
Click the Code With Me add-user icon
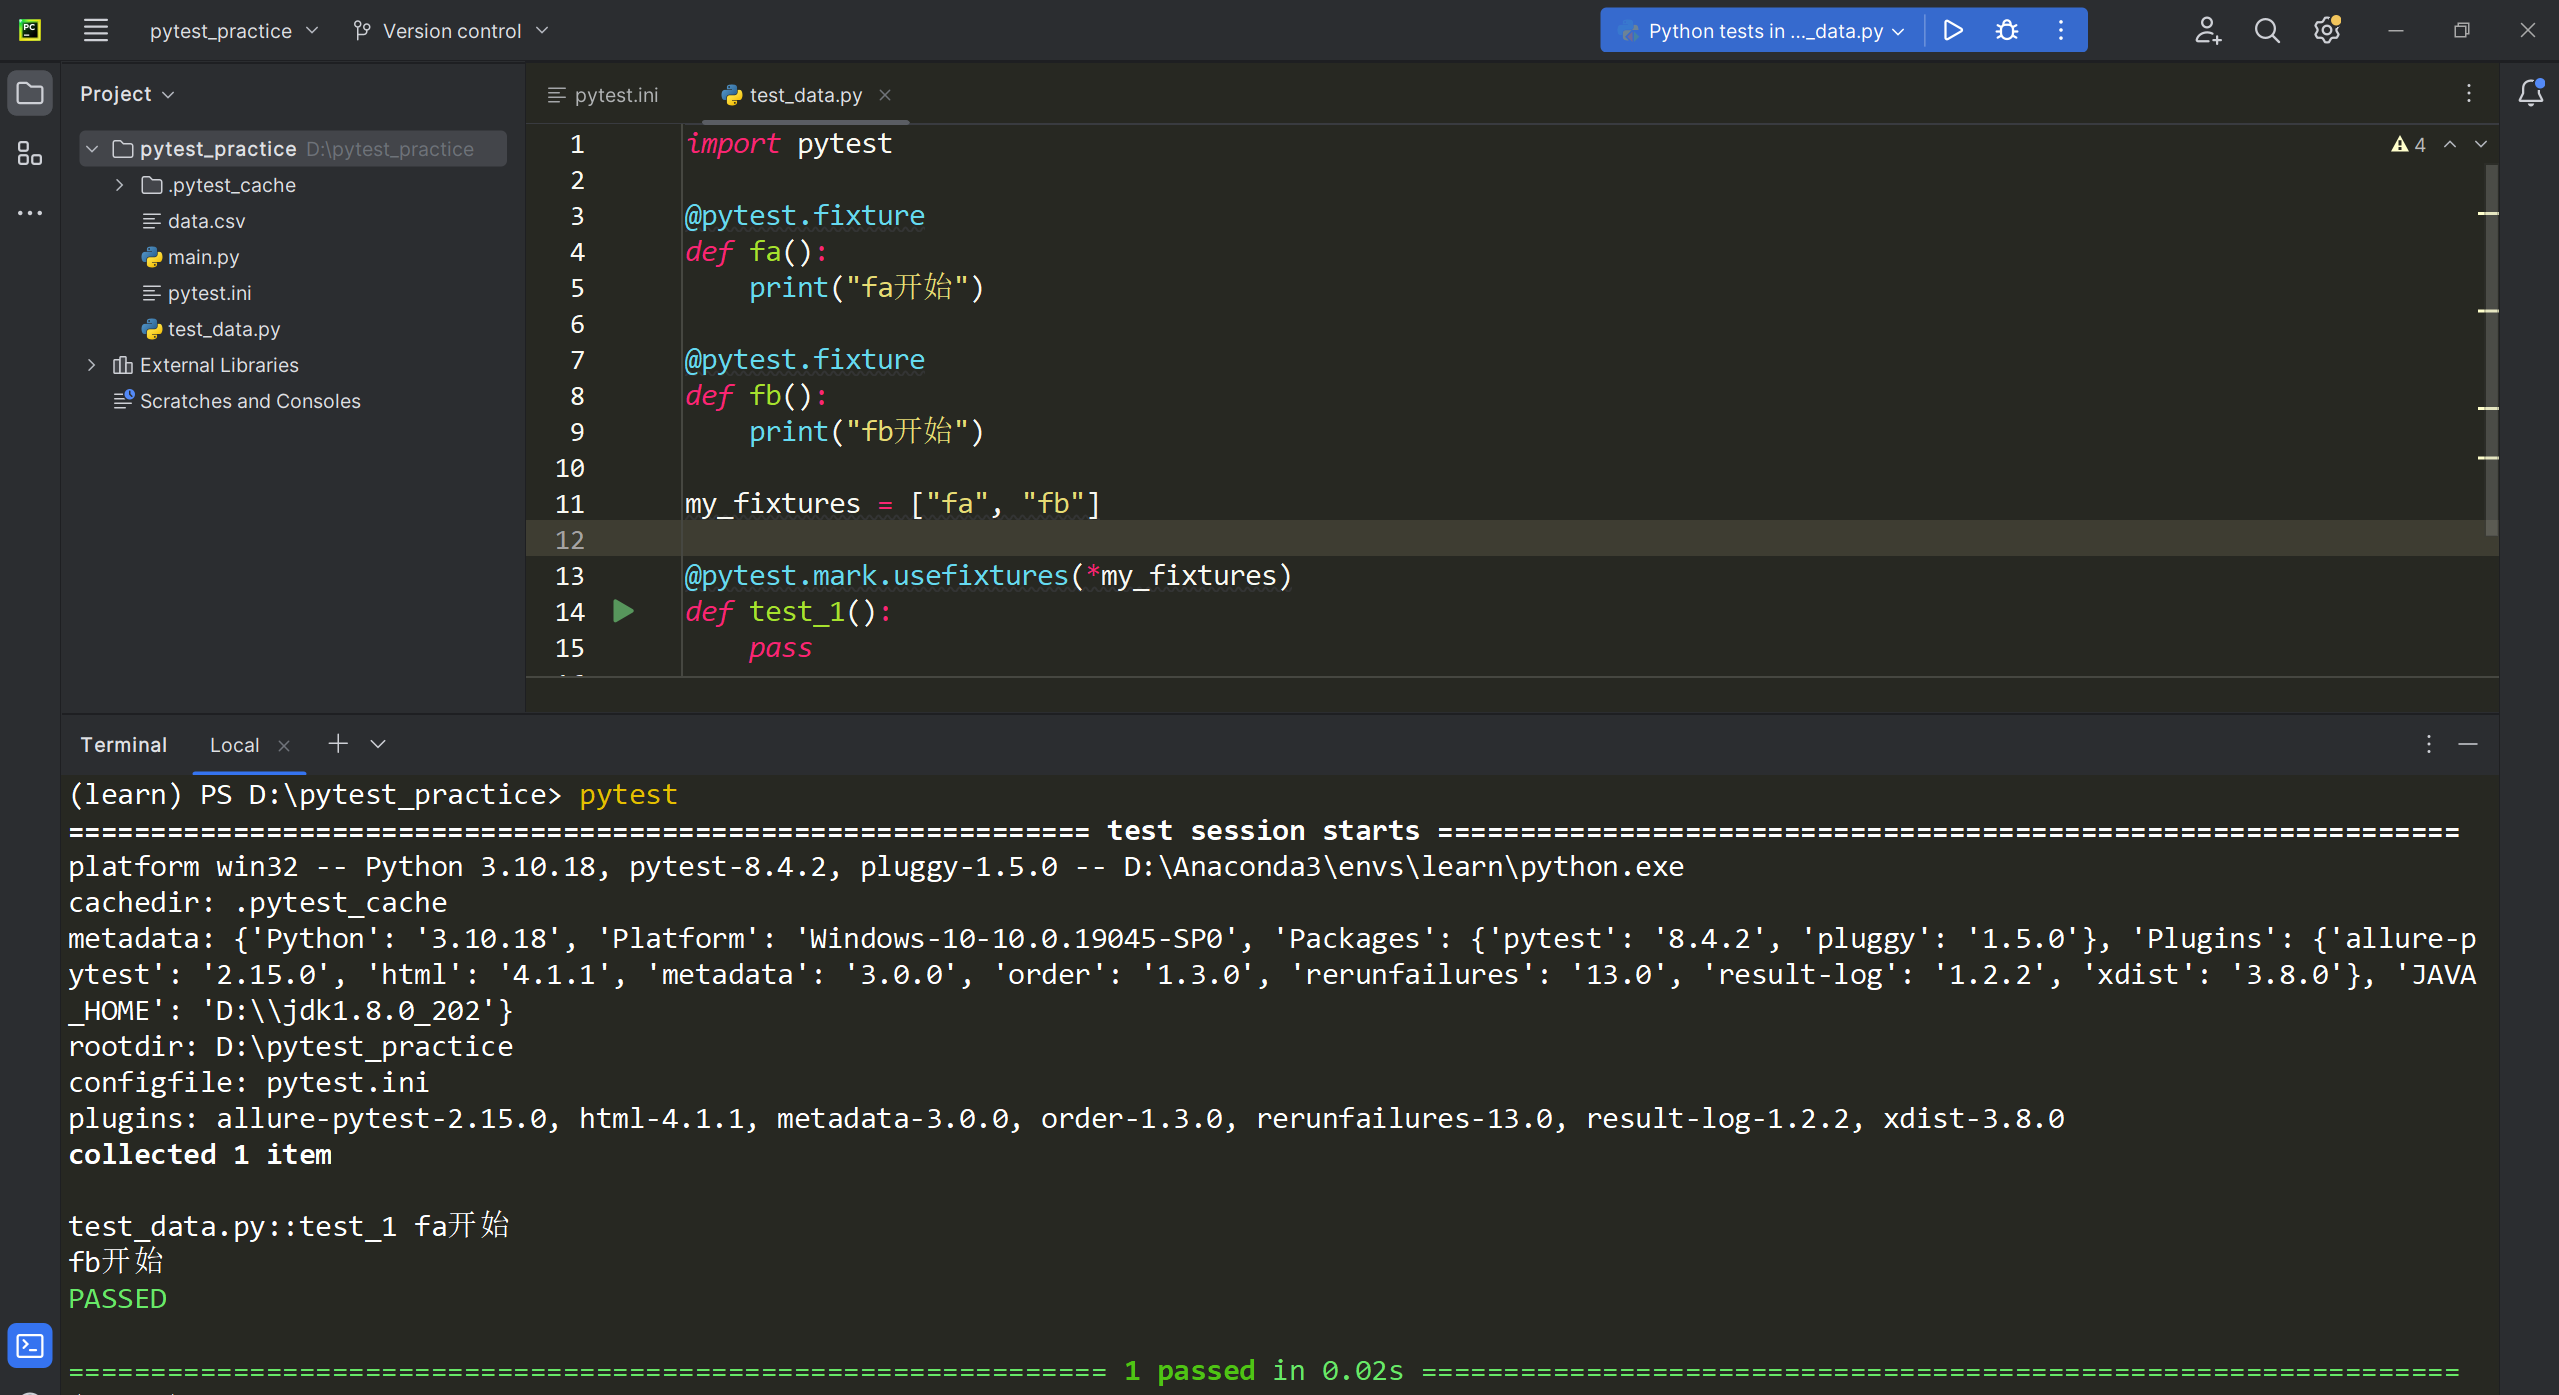(2208, 31)
